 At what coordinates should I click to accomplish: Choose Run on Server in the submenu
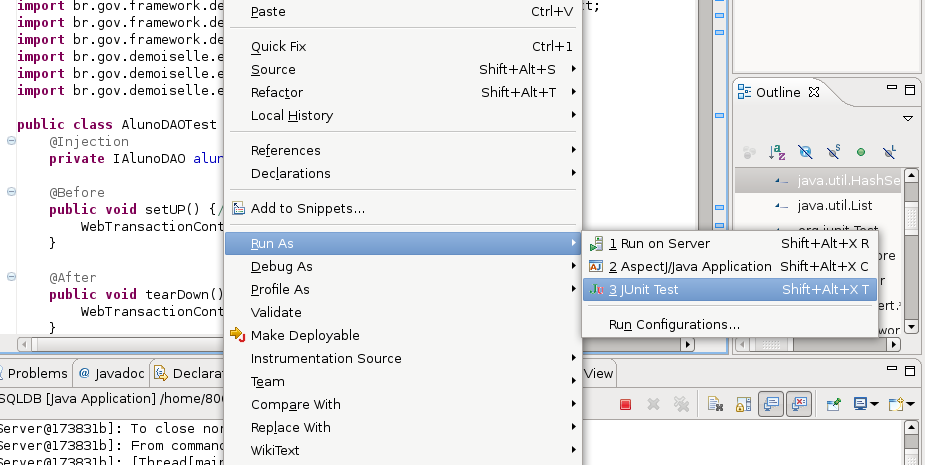click(658, 243)
